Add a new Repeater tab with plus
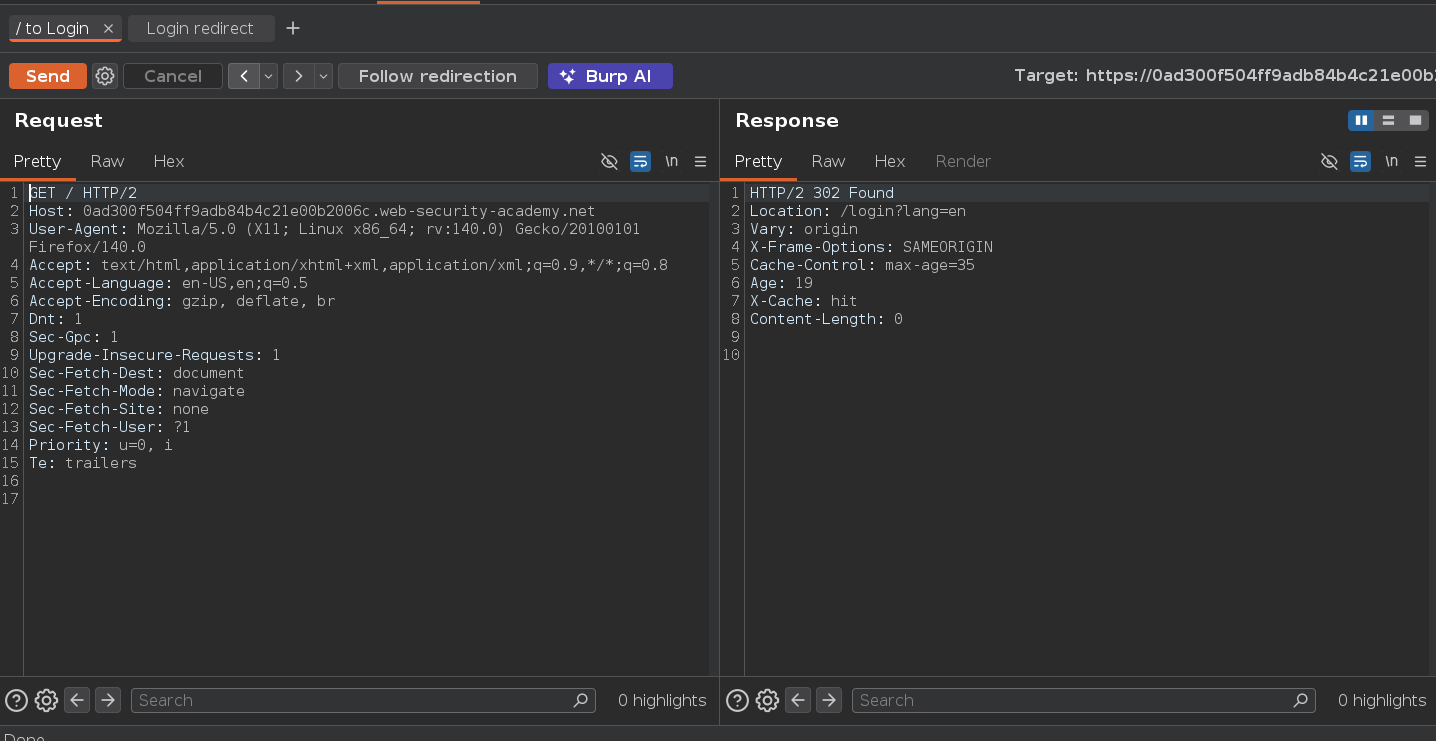 293,28
